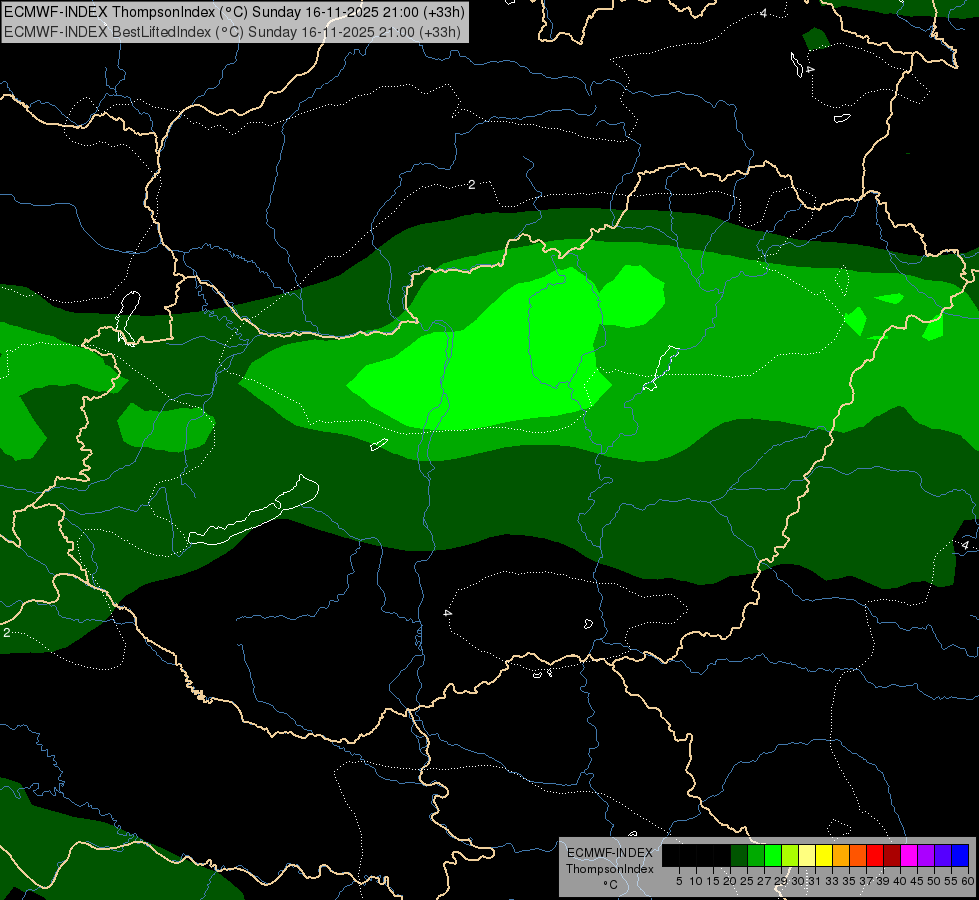Click legend scale value 5

coord(679,881)
